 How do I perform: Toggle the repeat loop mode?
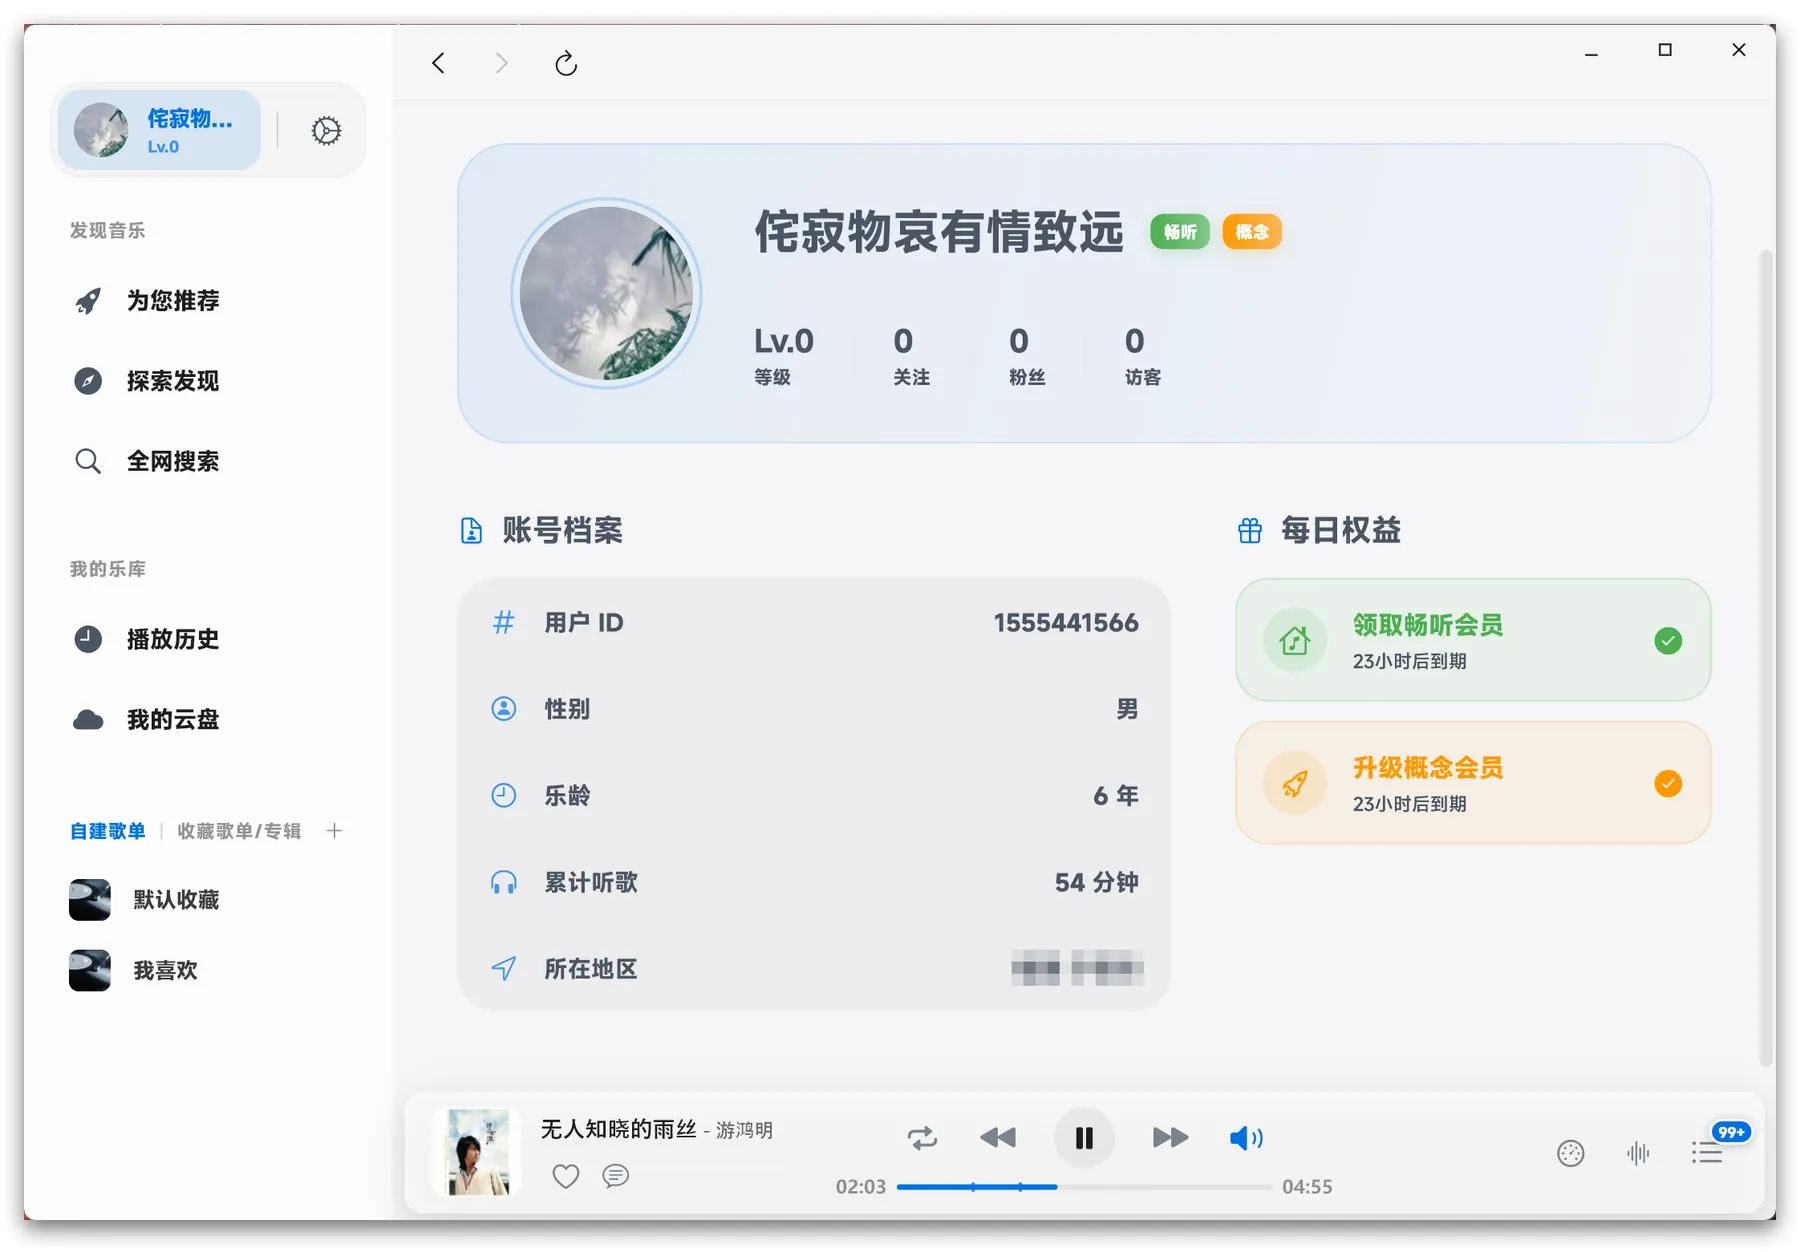tap(922, 1138)
